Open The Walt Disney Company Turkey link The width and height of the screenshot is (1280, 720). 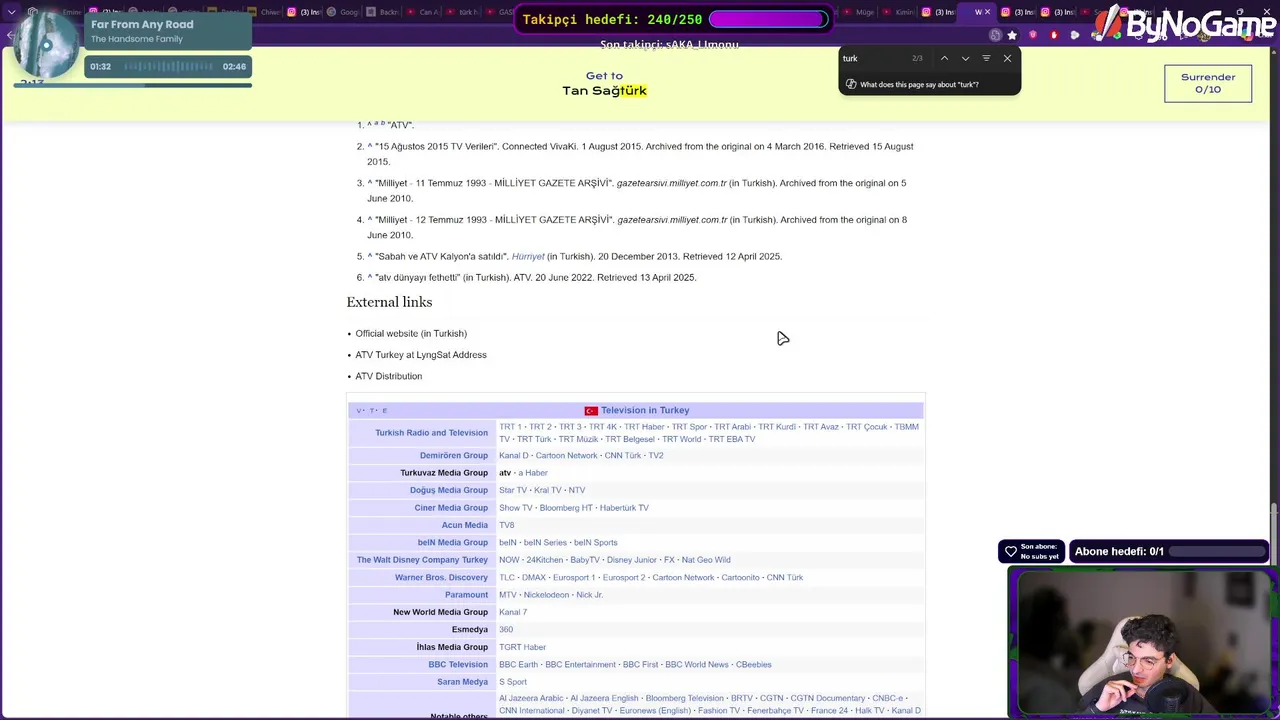422,560
